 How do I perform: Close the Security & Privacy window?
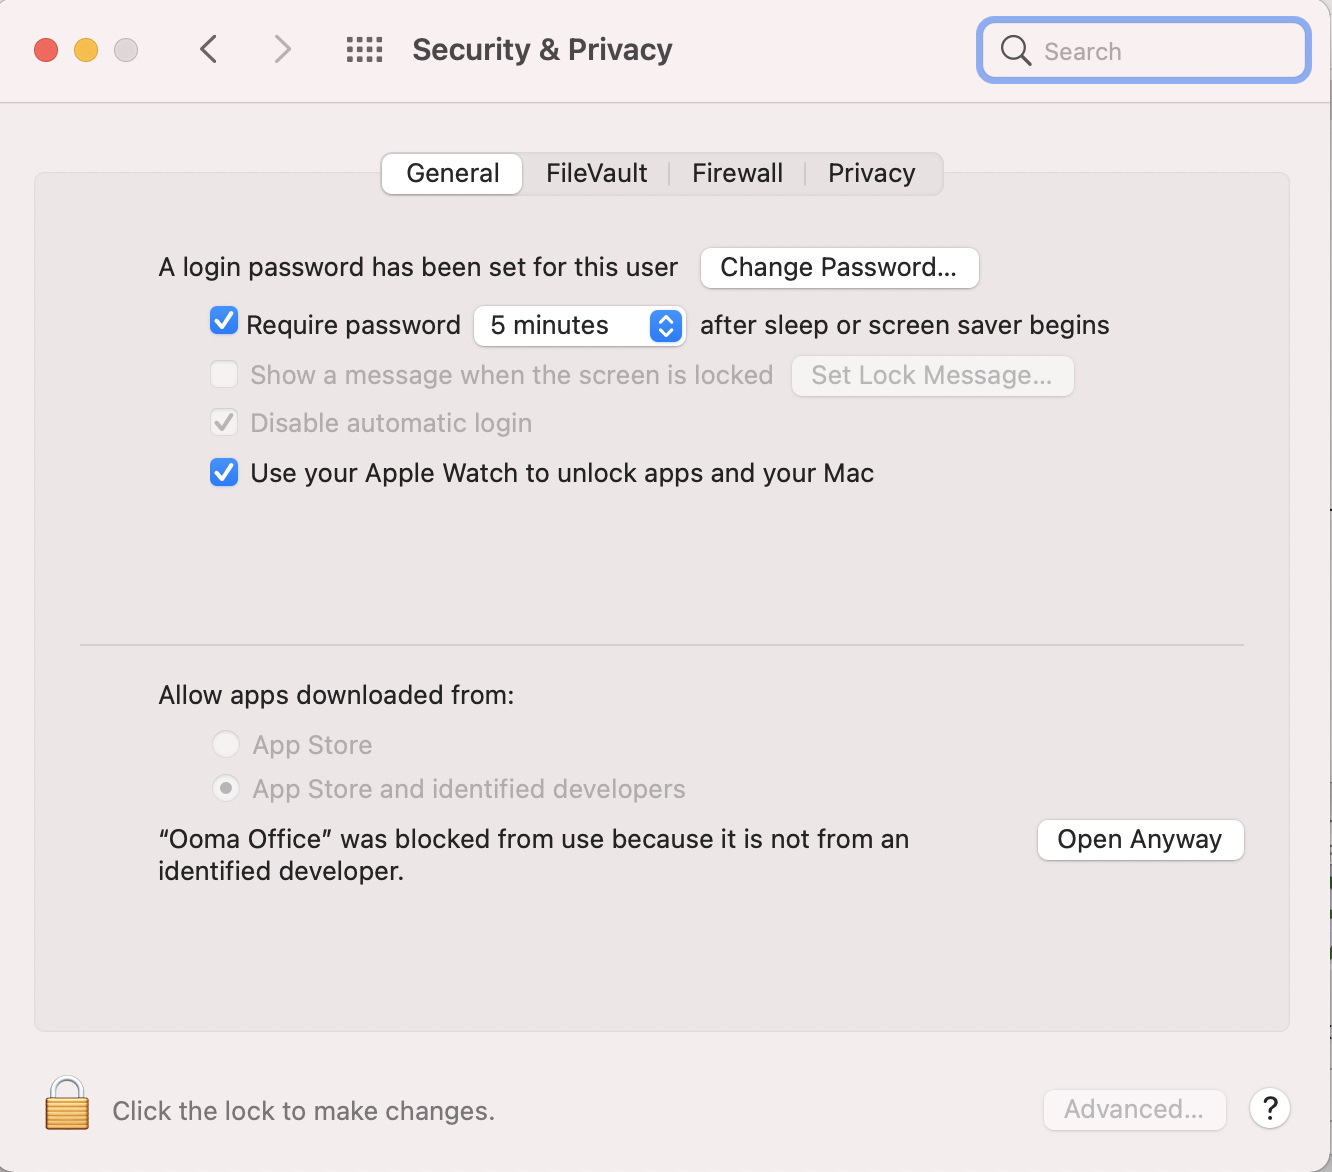click(x=46, y=50)
